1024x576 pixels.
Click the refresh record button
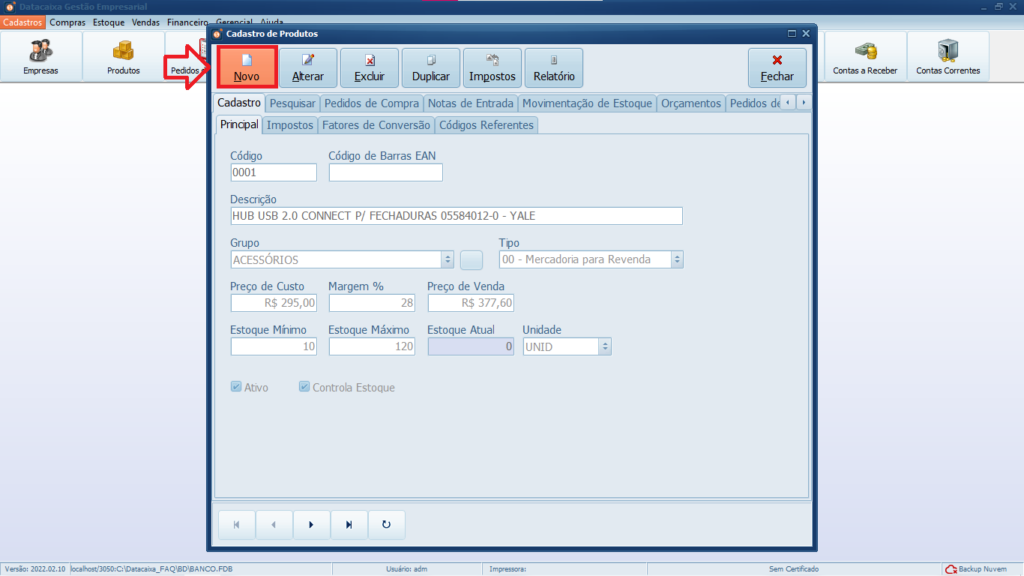pyautogui.click(x=386, y=524)
